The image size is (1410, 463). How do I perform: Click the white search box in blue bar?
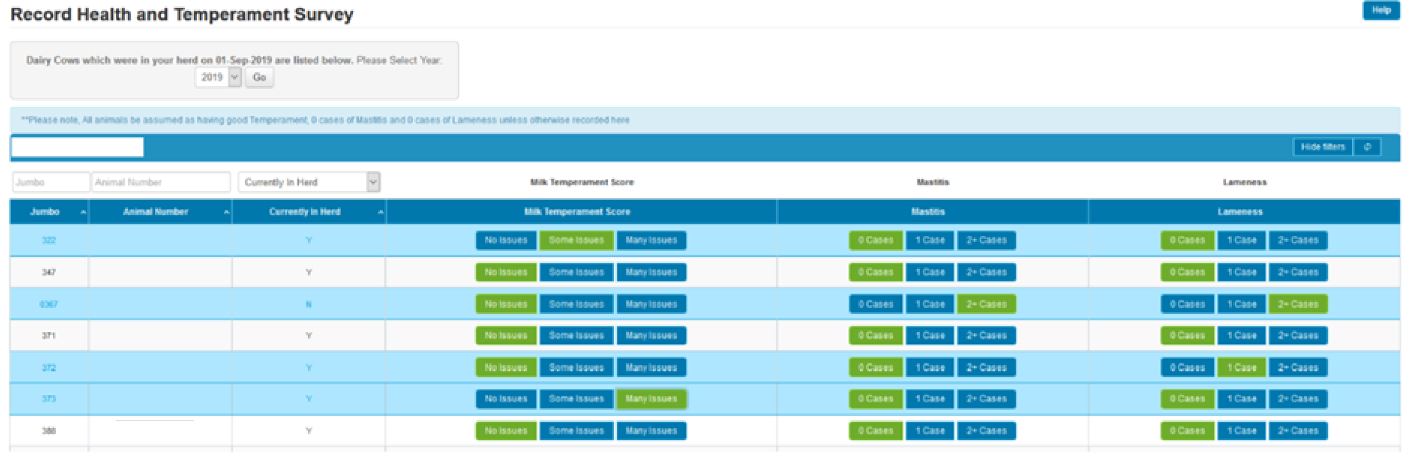click(77, 147)
